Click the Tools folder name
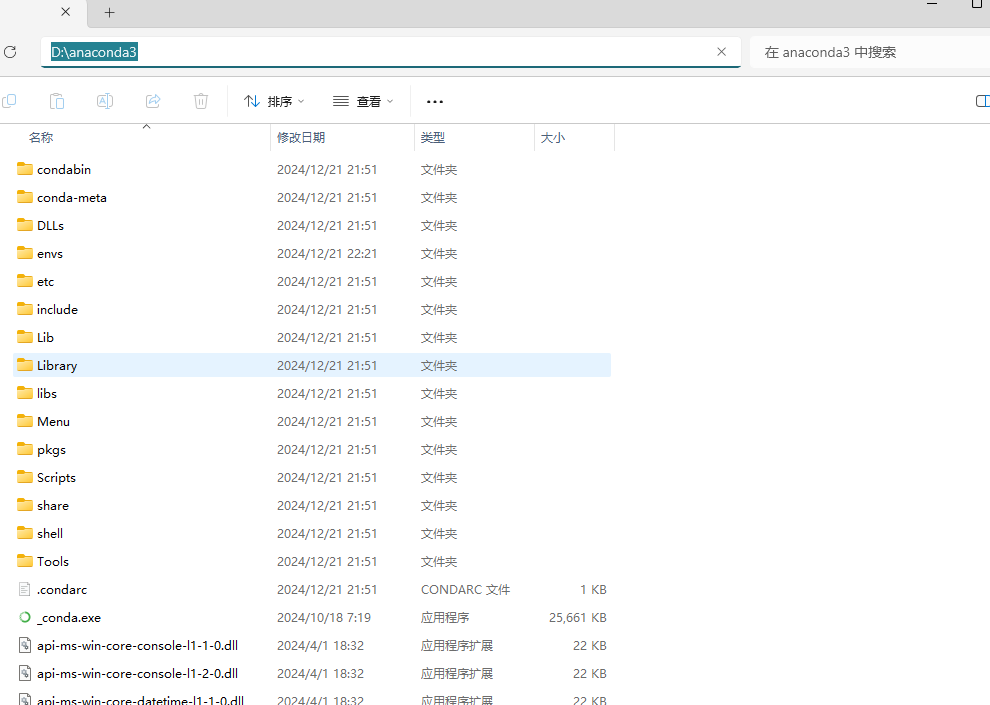Image resolution: width=990 pixels, height=705 pixels. click(52, 562)
